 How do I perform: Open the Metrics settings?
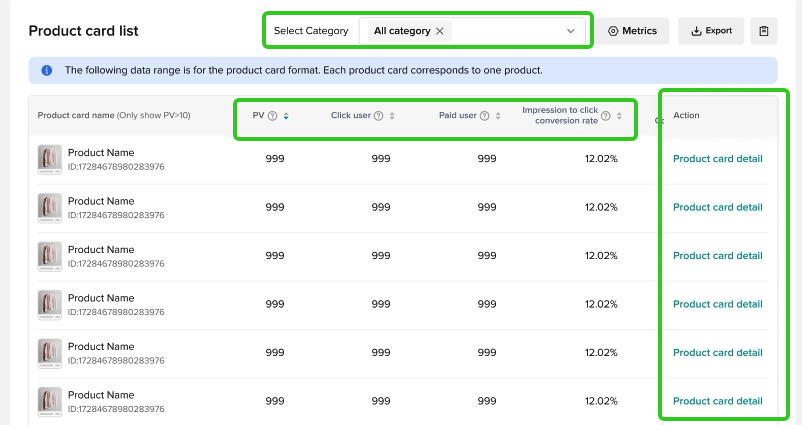[633, 31]
